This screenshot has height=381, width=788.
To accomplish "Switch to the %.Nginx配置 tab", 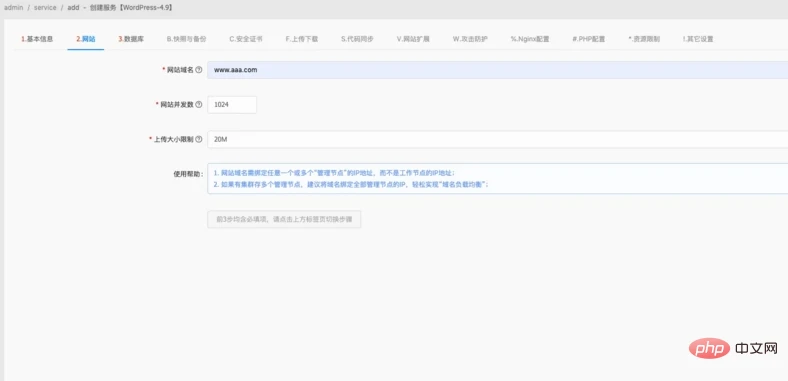I will tap(530, 39).
